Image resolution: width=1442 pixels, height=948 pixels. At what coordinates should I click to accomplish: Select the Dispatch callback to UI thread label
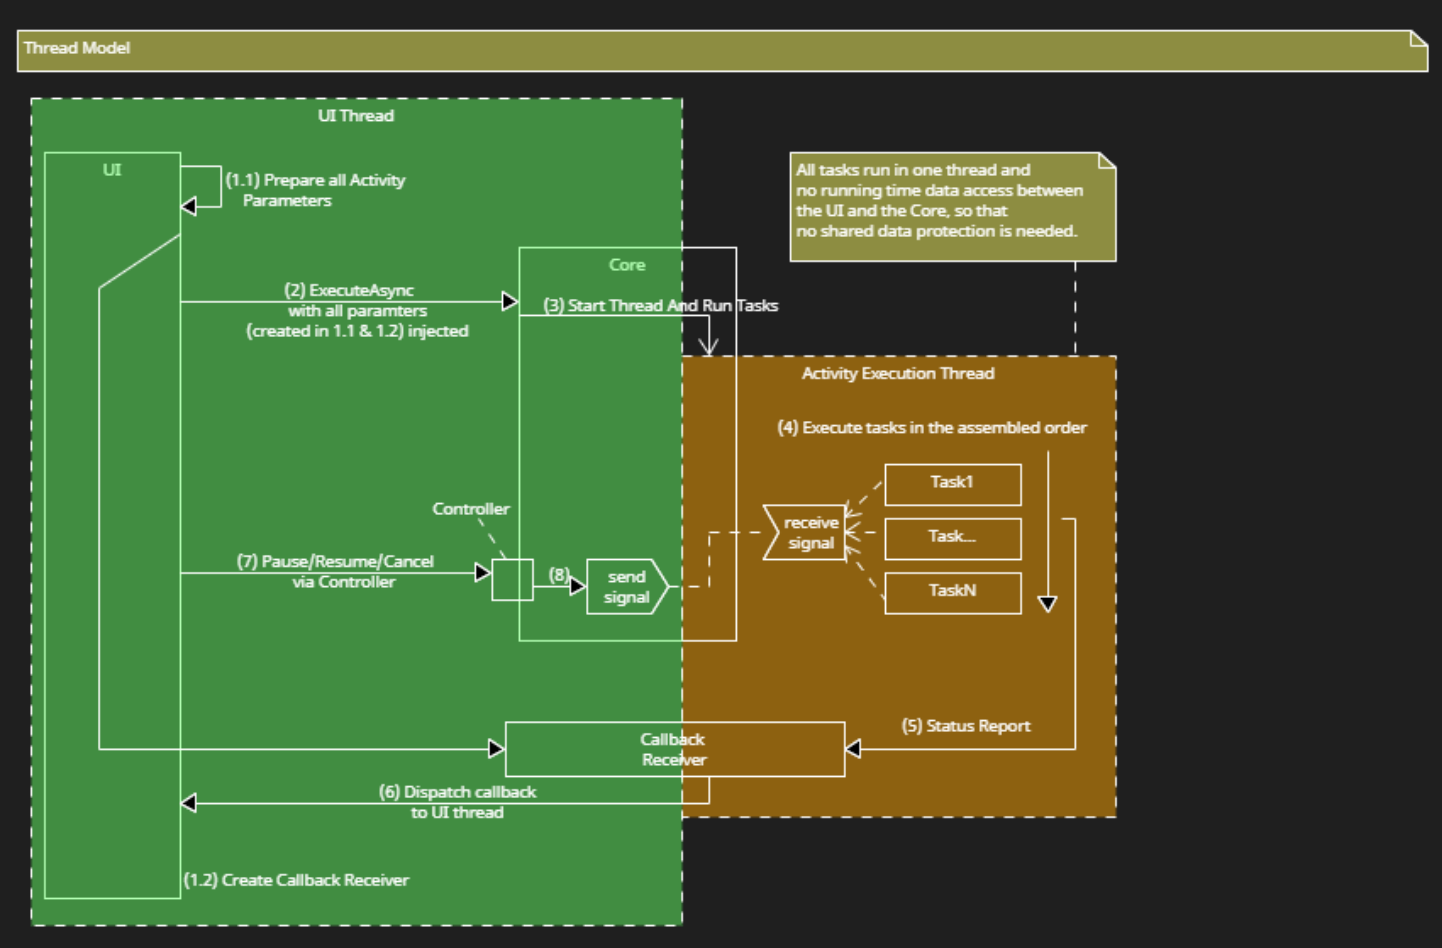coord(457,802)
